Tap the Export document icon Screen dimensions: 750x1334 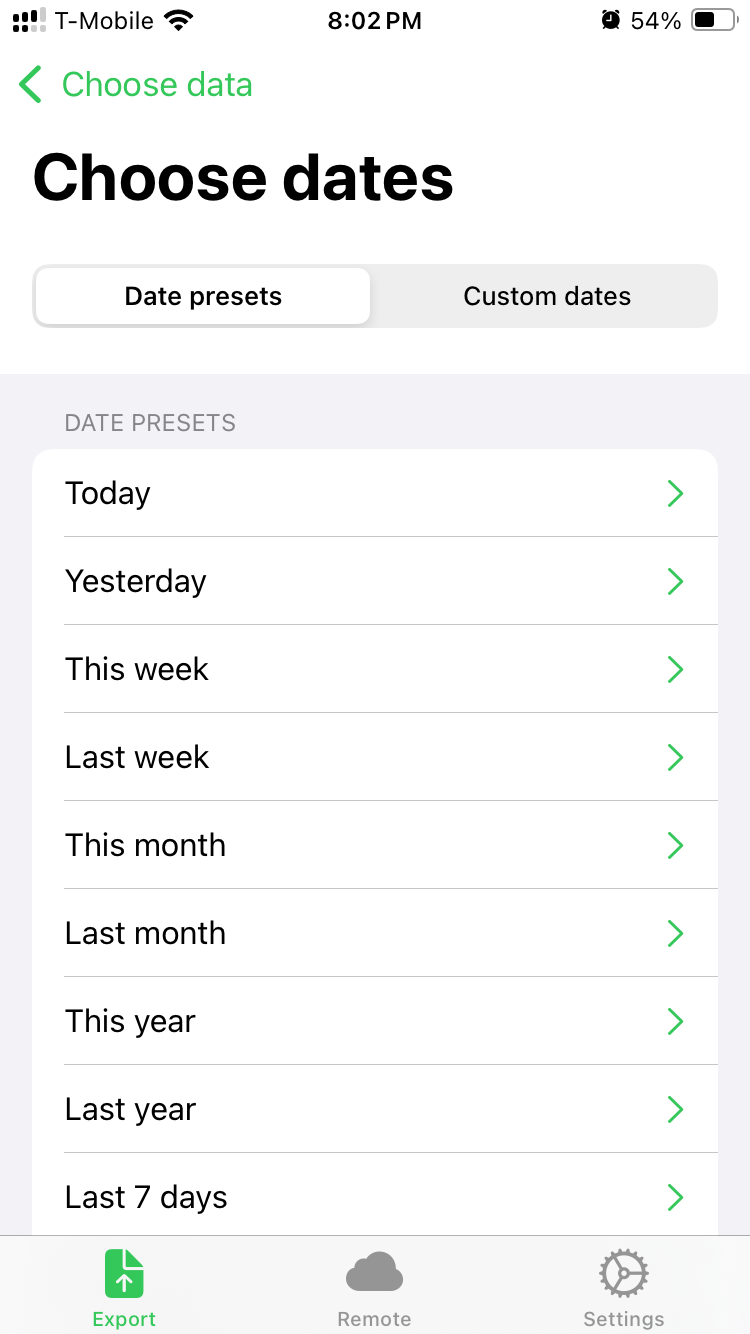pyautogui.click(x=124, y=1276)
